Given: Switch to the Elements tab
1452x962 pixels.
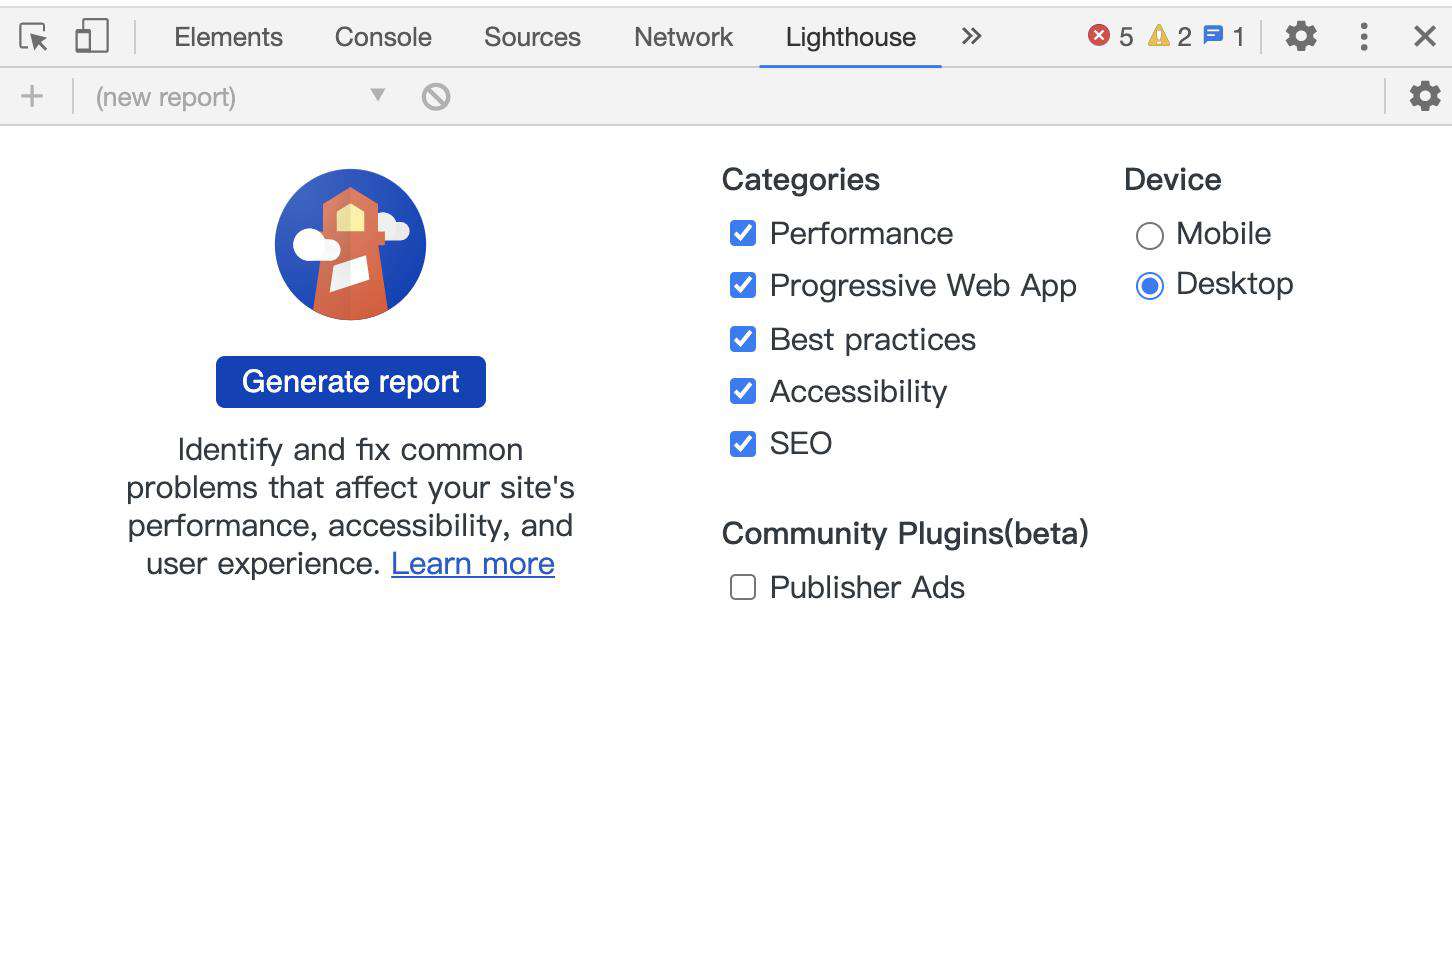Looking at the screenshot, I should pos(228,37).
